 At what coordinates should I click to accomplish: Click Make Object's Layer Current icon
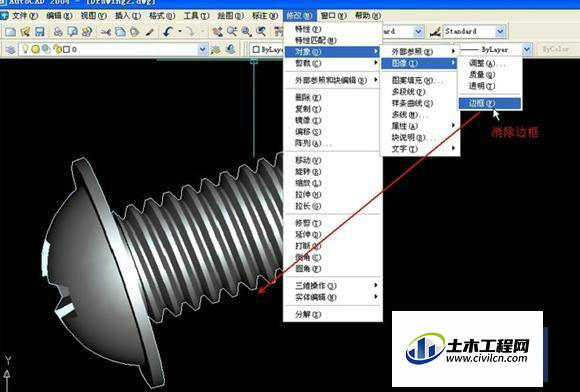tap(216, 49)
